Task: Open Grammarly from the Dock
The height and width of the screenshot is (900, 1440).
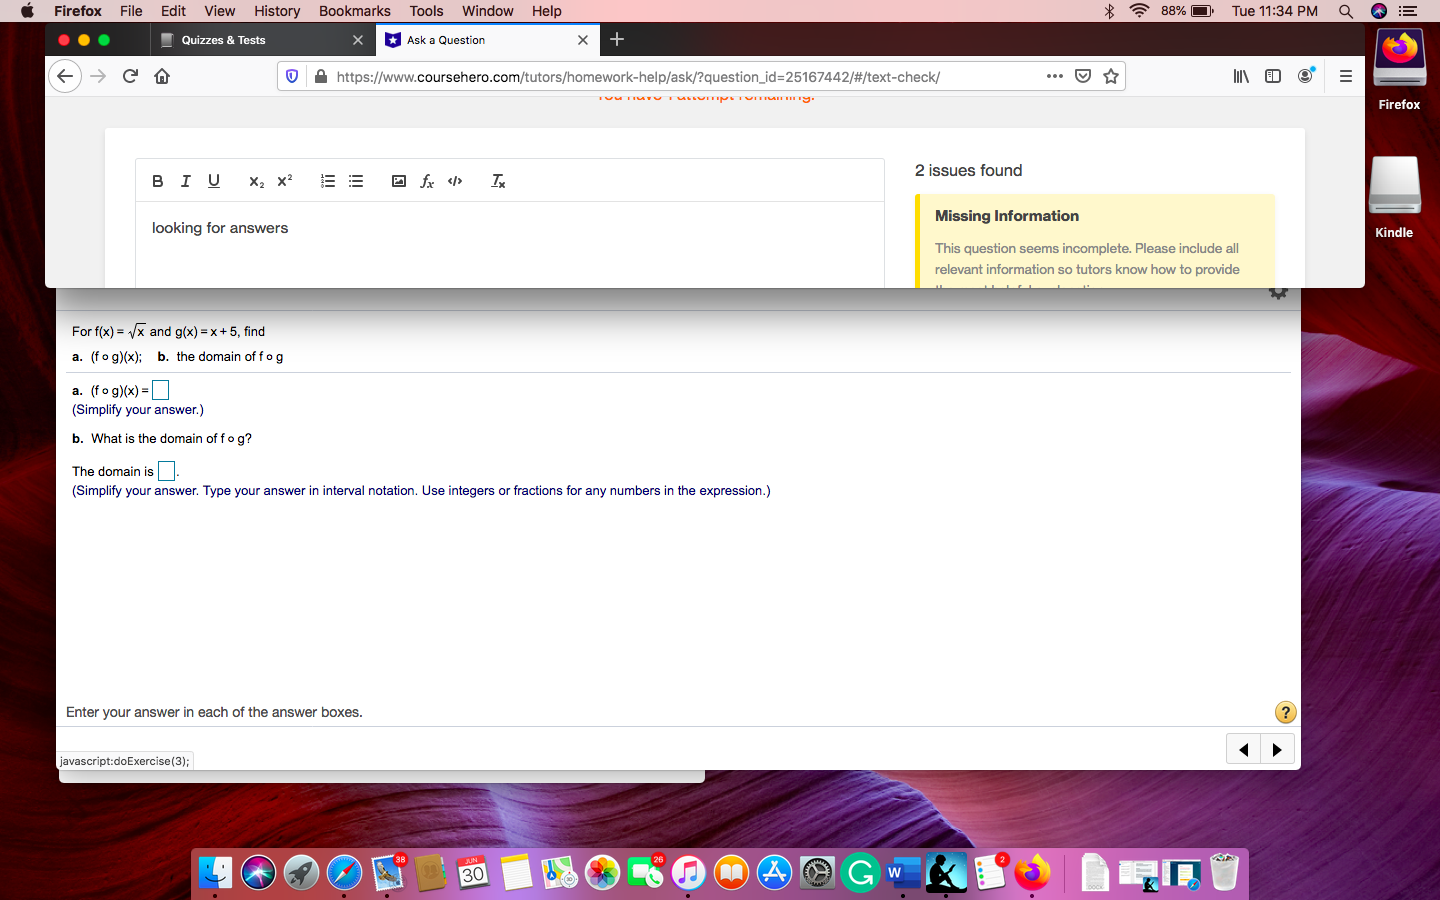Action: tap(860, 873)
